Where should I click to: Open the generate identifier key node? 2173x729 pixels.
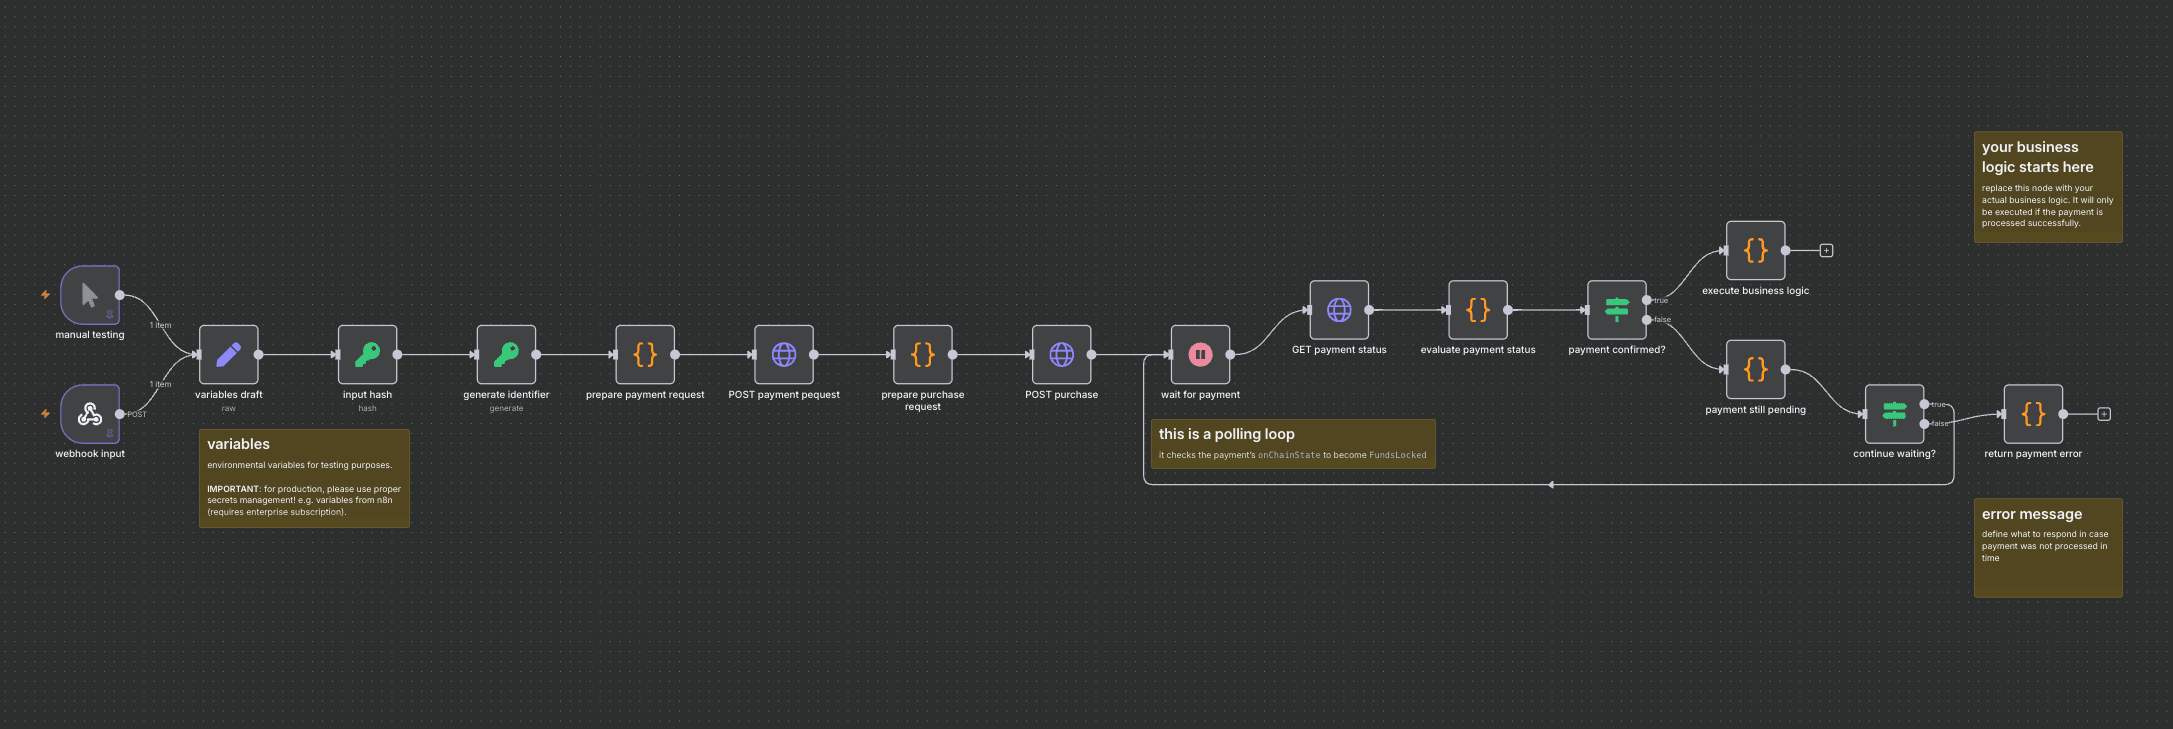pyautogui.click(x=506, y=355)
